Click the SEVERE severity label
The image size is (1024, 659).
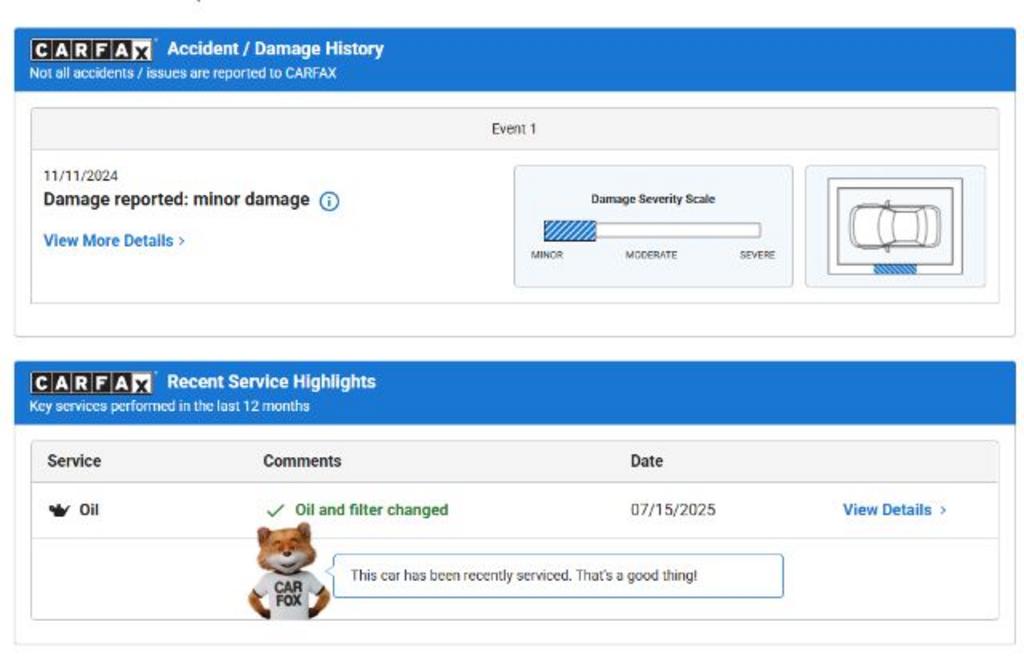(x=758, y=255)
